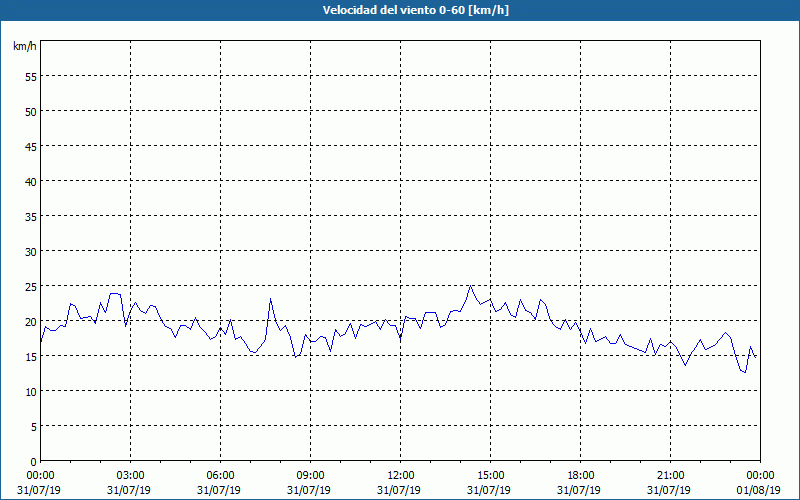Click the 09:00 x-axis time label

(x=310, y=476)
